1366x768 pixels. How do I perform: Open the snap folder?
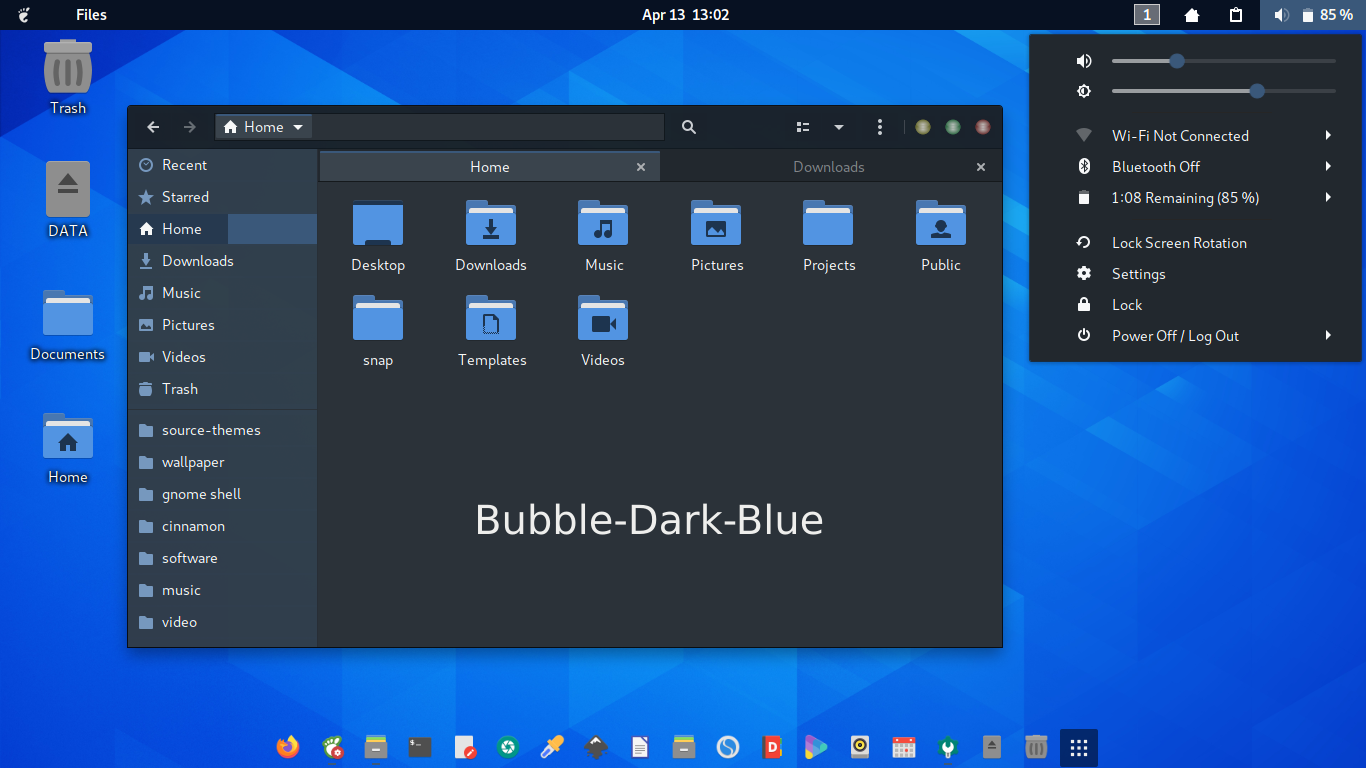[x=378, y=318]
